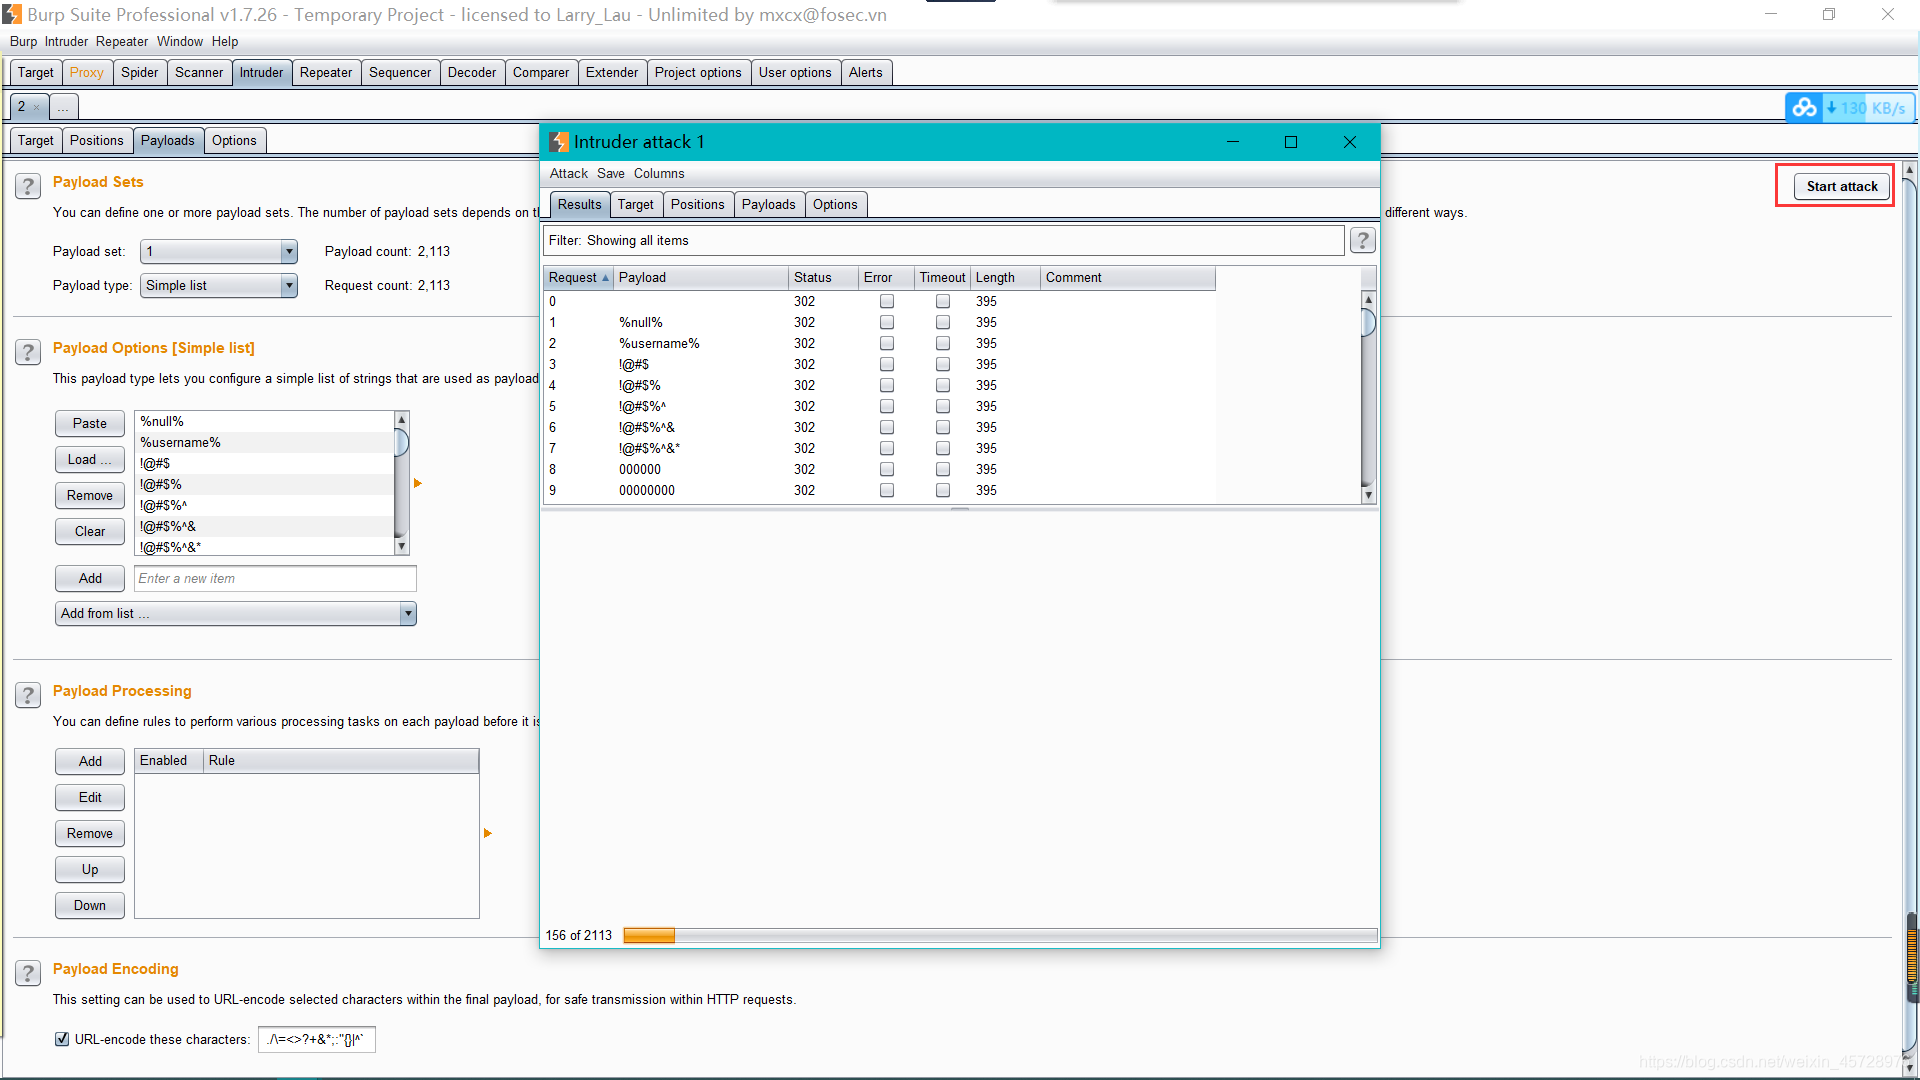This screenshot has width=1920, height=1080.
Task: Click Clear to empty the payload list
Action: click(90, 531)
